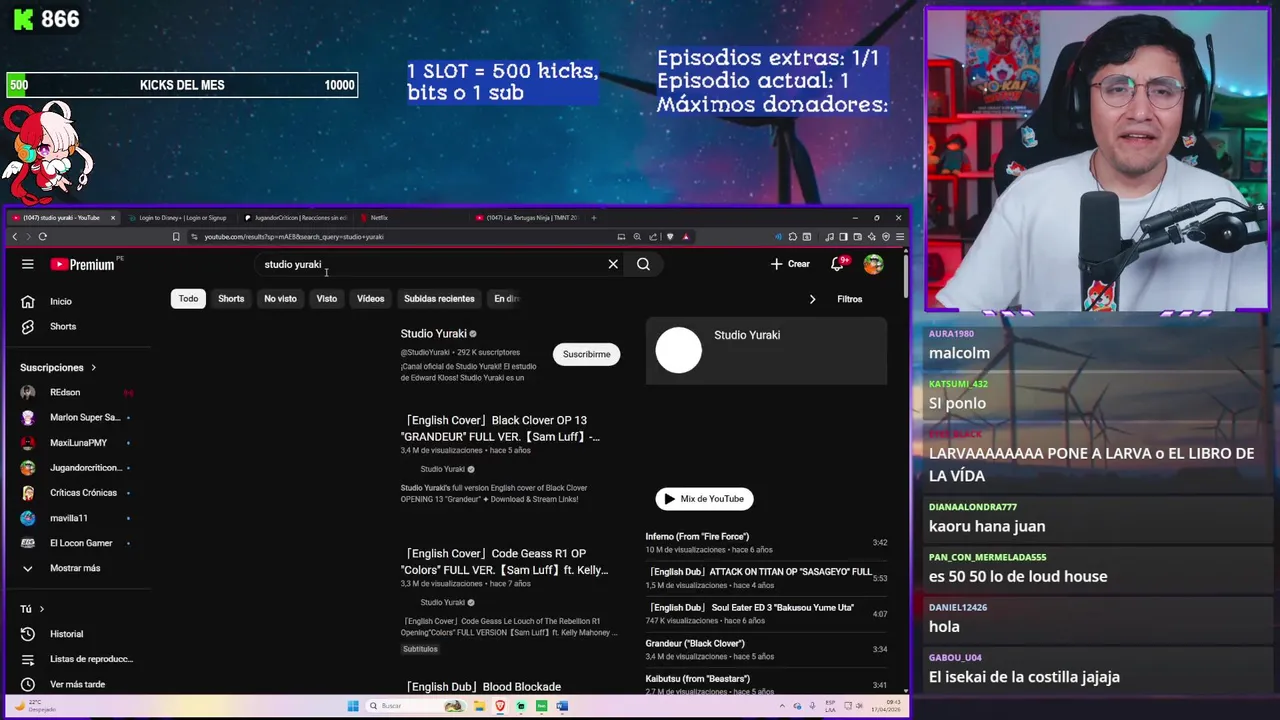
Task: Open the YouTube hamburger guide menu
Action: pyautogui.click(x=28, y=264)
